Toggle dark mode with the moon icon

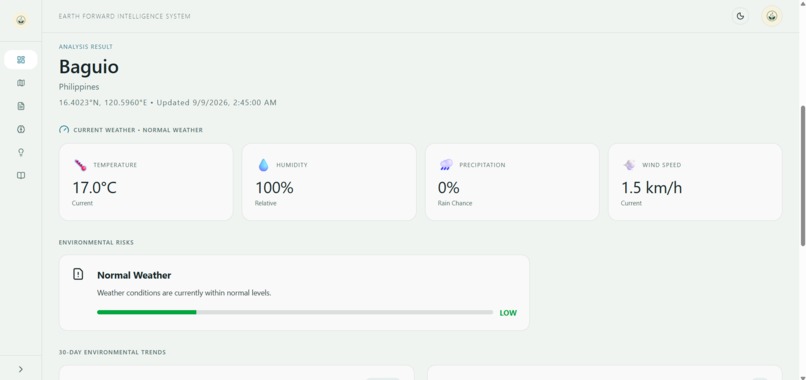[x=740, y=16]
